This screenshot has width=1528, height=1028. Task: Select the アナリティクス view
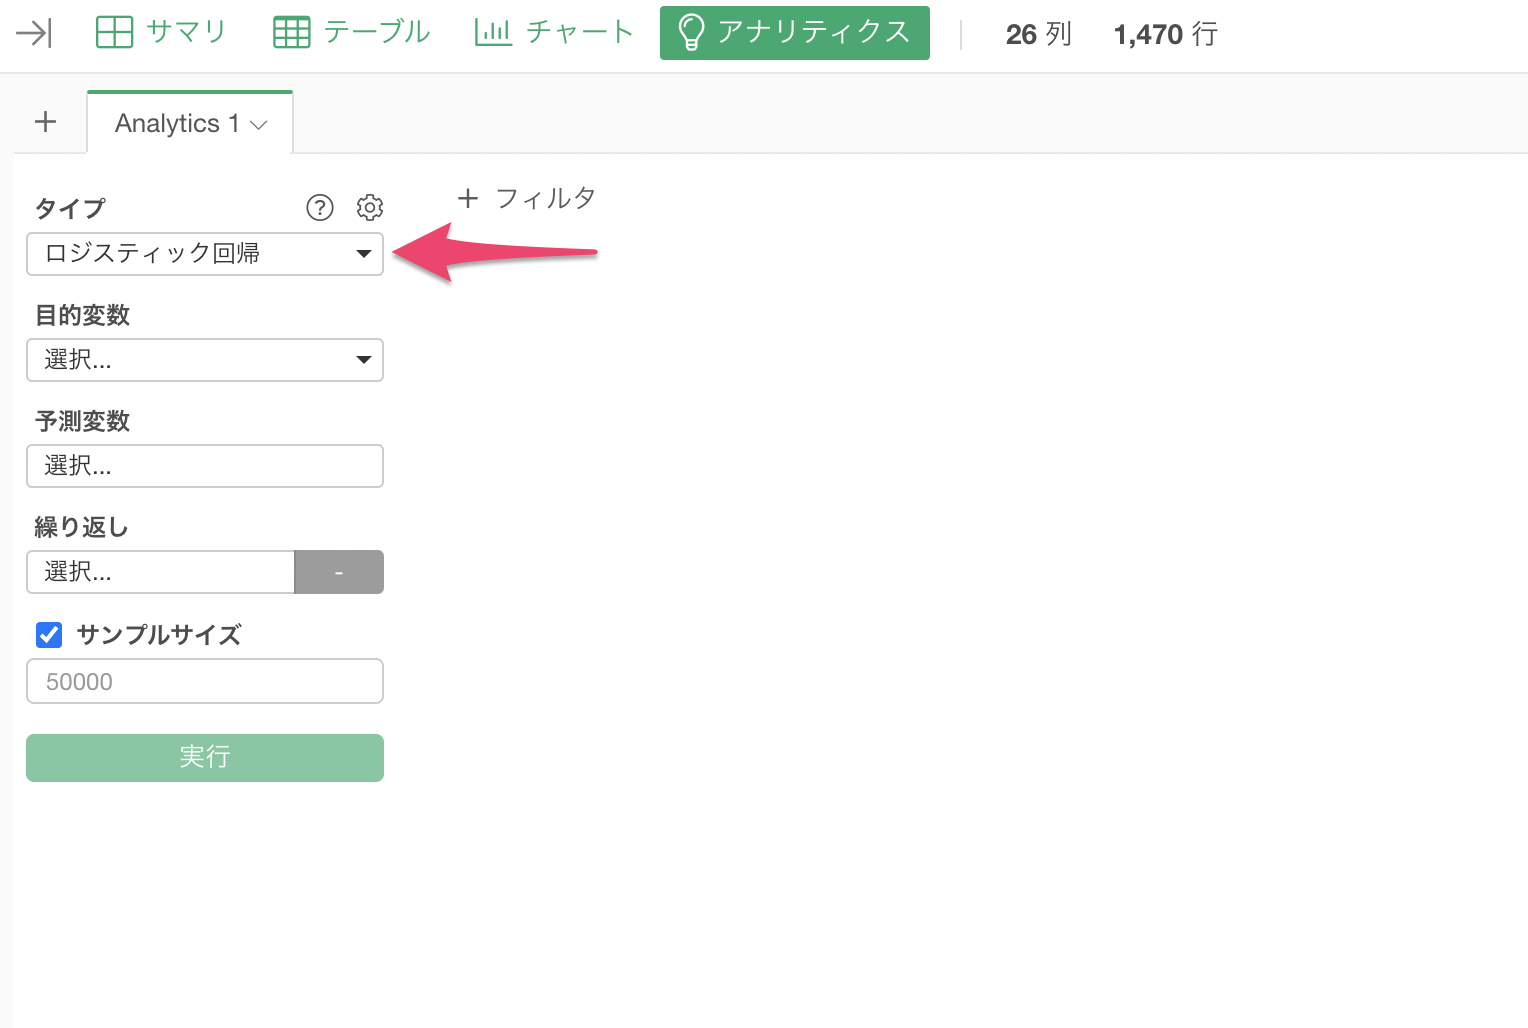(x=795, y=33)
